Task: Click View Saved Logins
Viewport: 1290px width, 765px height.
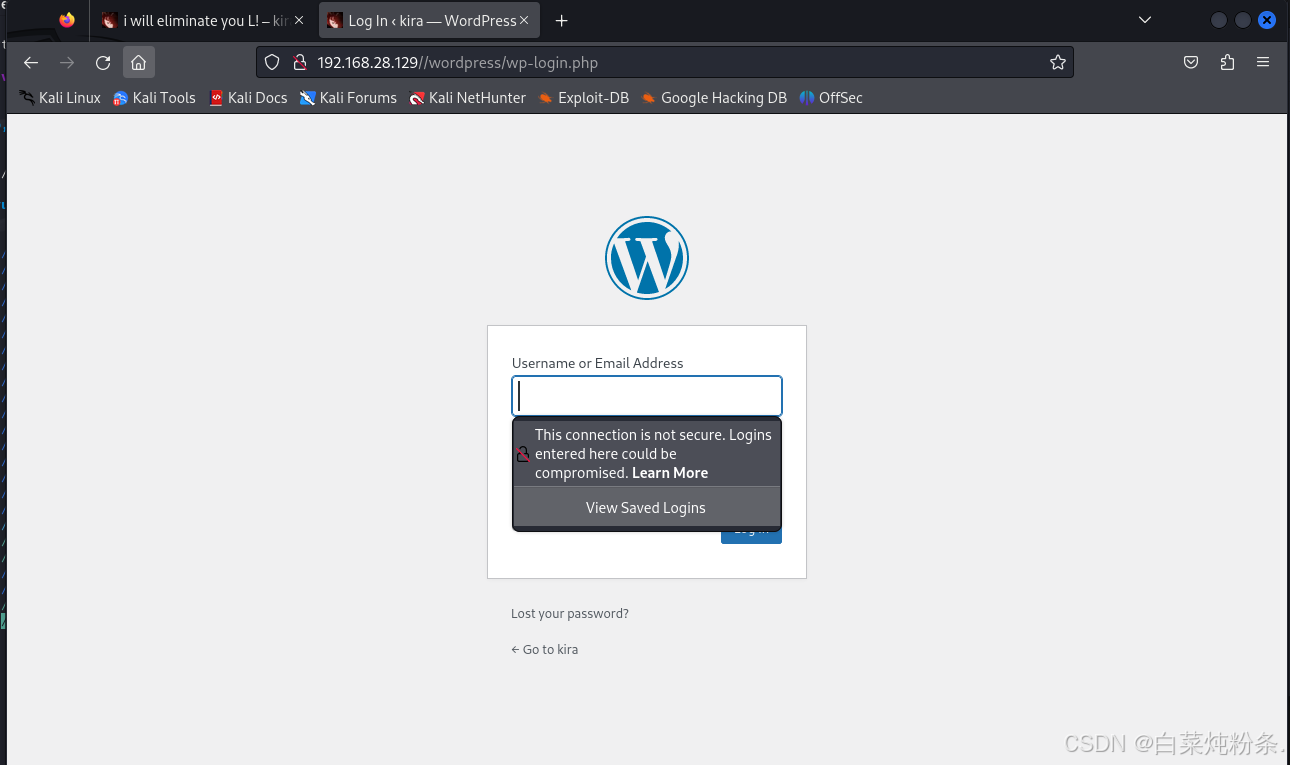Action: pyautogui.click(x=646, y=508)
